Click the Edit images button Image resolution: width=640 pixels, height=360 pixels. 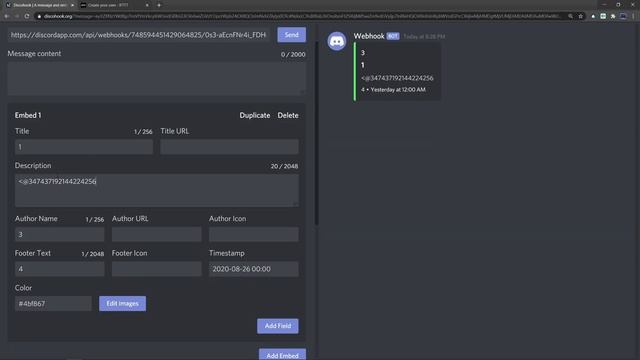(122, 304)
